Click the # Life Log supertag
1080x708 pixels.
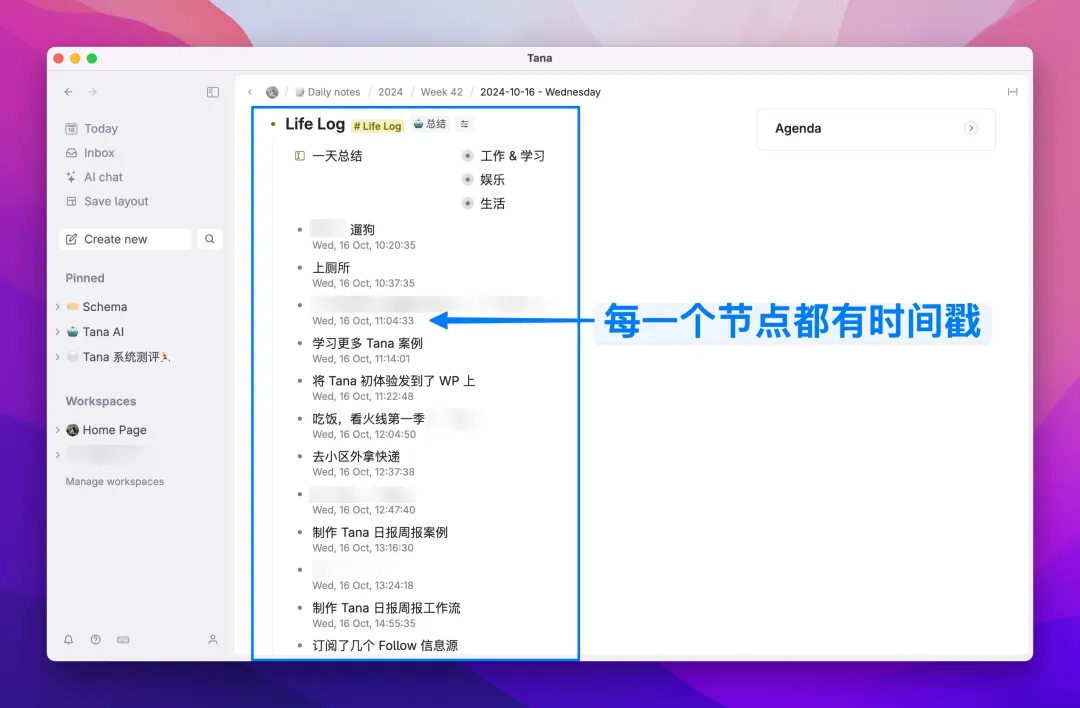(377, 126)
